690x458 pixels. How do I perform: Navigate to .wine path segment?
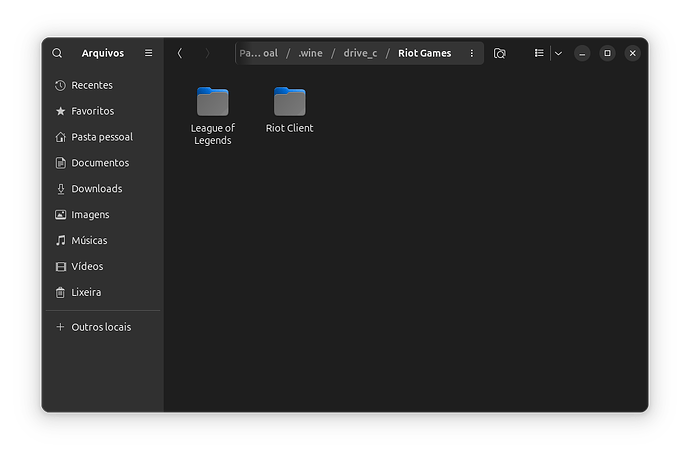[x=311, y=53]
